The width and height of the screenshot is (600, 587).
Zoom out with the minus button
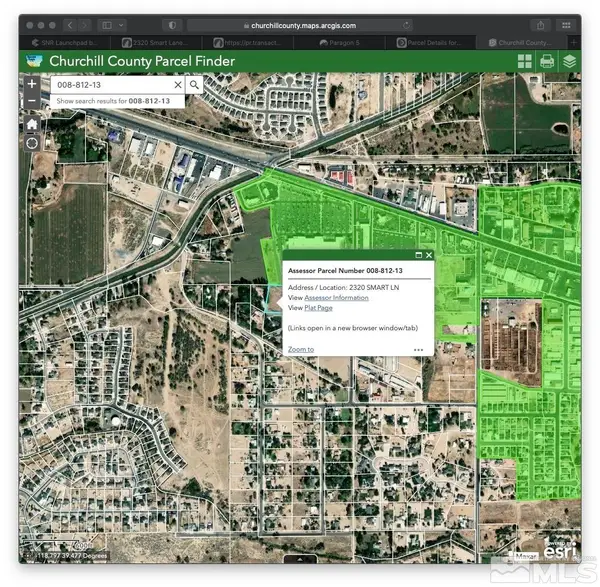(x=32, y=102)
